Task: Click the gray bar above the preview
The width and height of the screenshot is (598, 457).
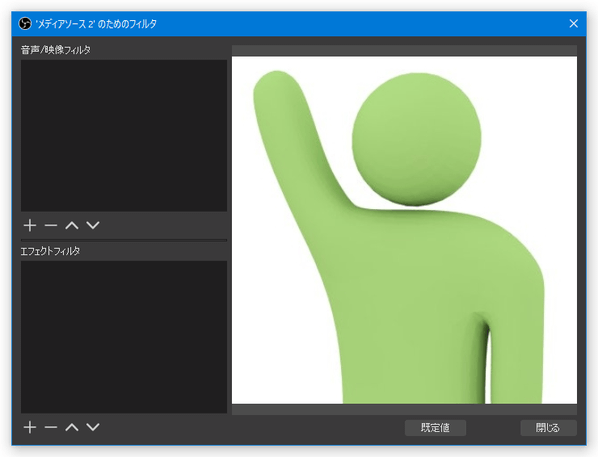Action: pos(404,50)
